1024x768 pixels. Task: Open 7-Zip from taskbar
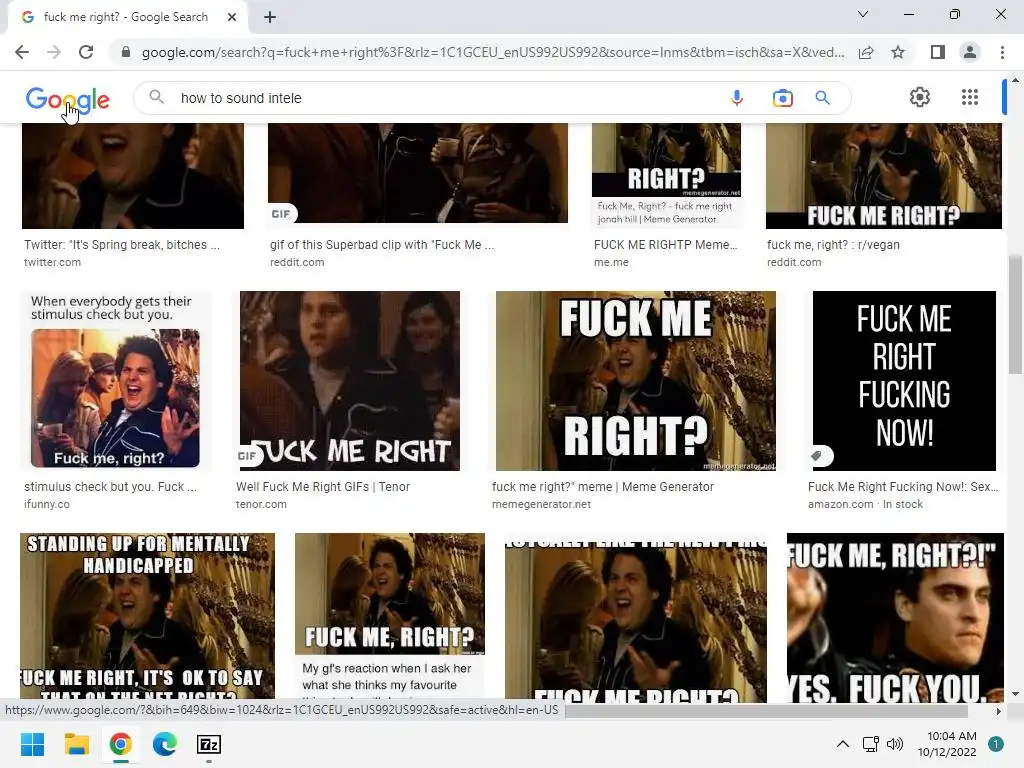[x=209, y=744]
